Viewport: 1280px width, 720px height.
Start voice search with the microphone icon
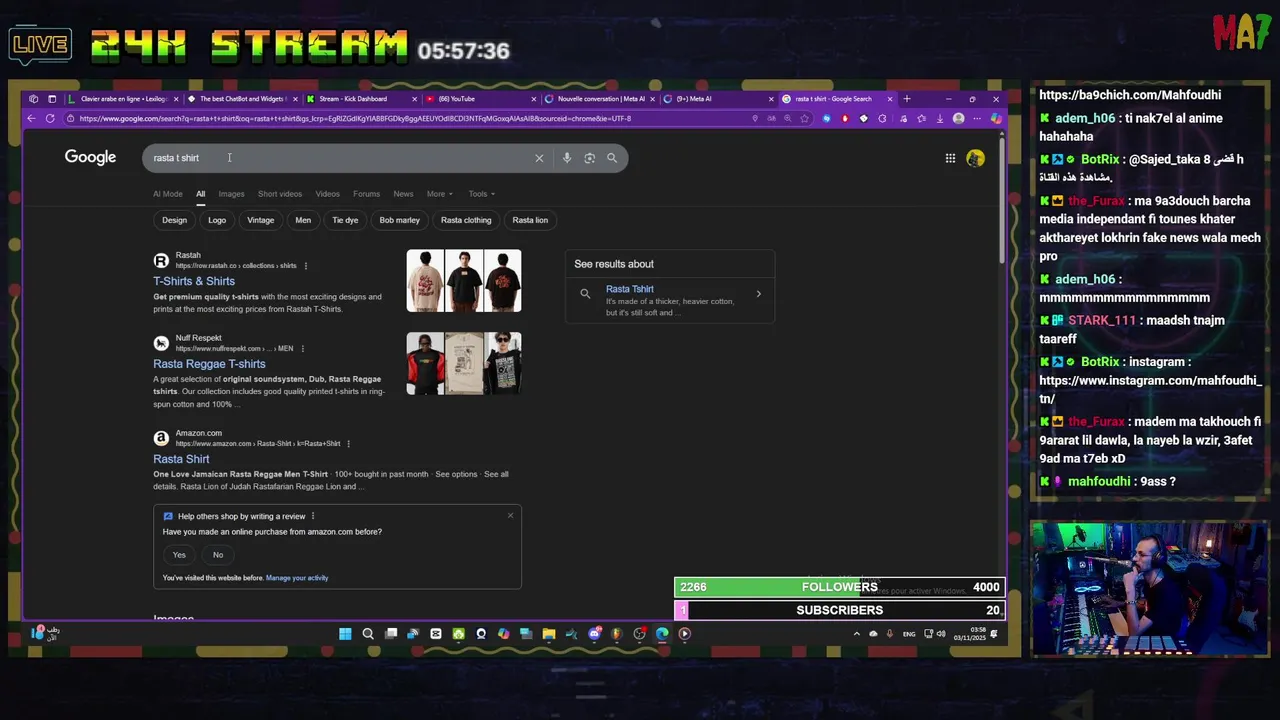567,158
